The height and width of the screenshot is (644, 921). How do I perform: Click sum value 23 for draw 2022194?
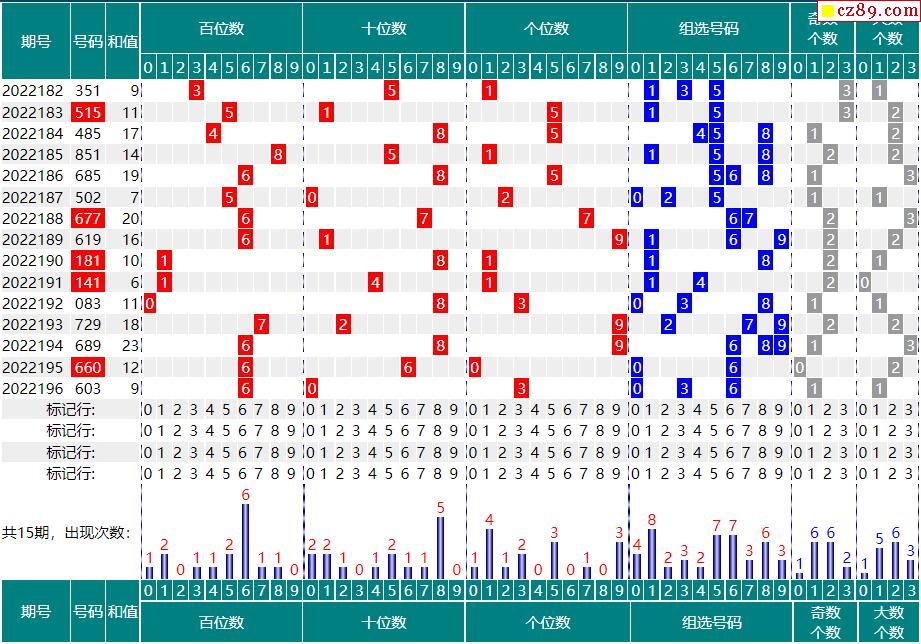[130, 346]
